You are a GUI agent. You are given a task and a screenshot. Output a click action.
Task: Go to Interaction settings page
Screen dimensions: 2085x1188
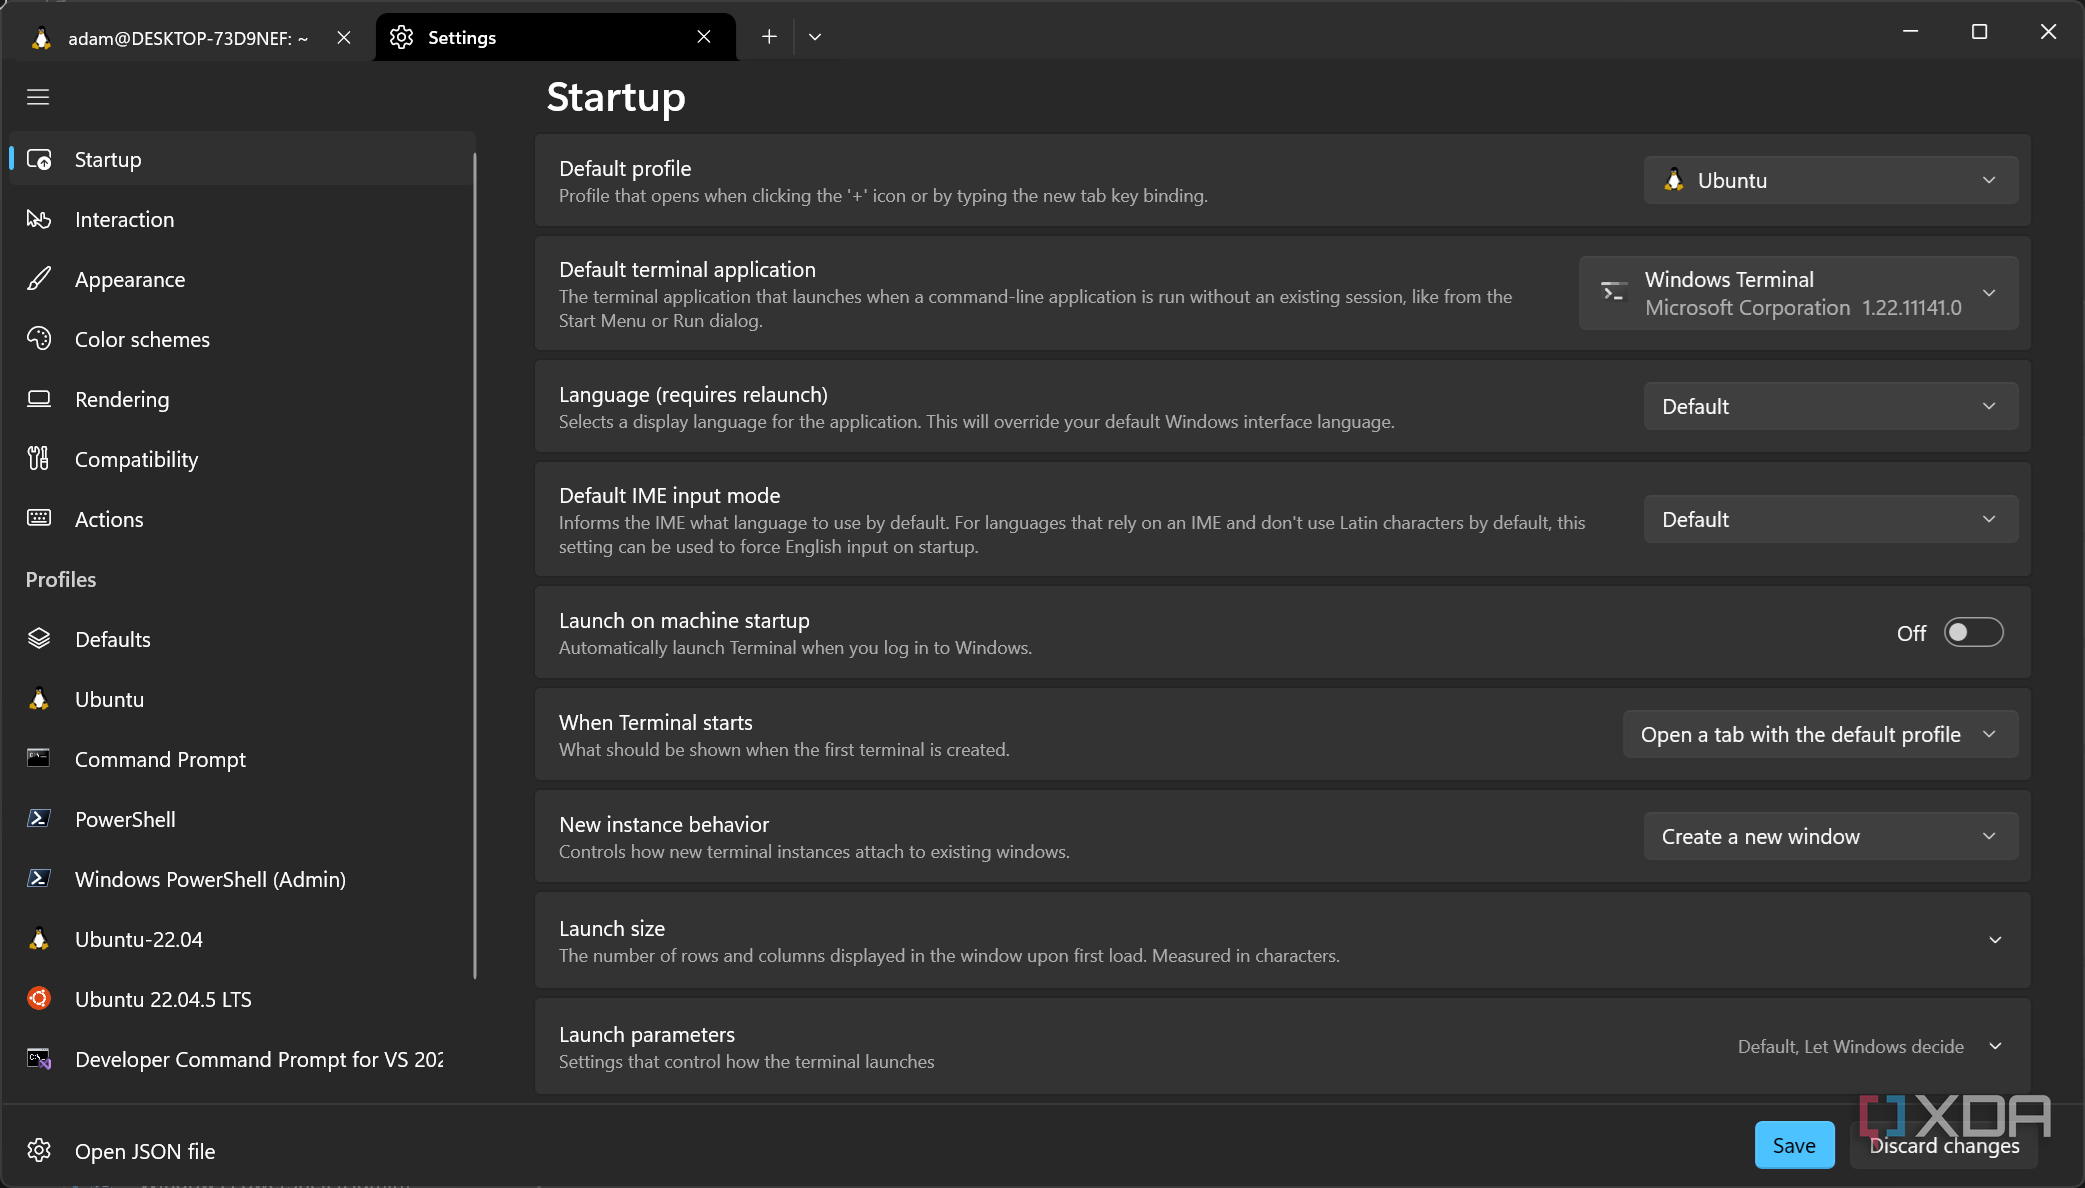click(x=240, y=220)
